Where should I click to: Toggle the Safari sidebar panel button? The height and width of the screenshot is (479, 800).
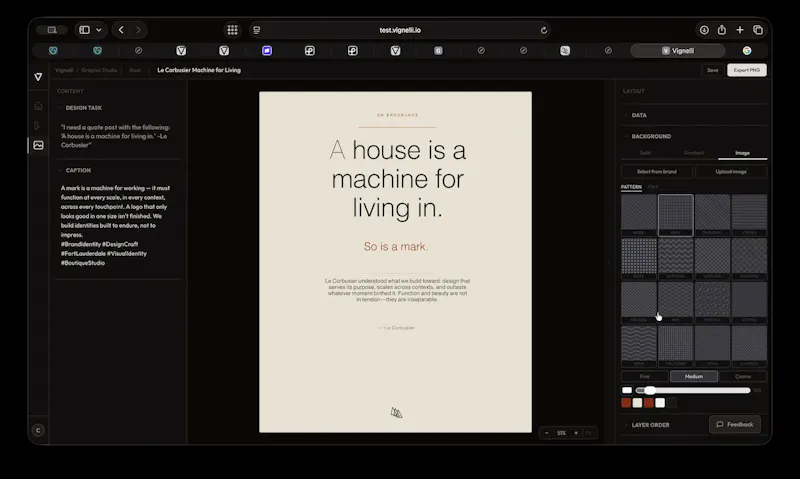[x=85, y=30]
